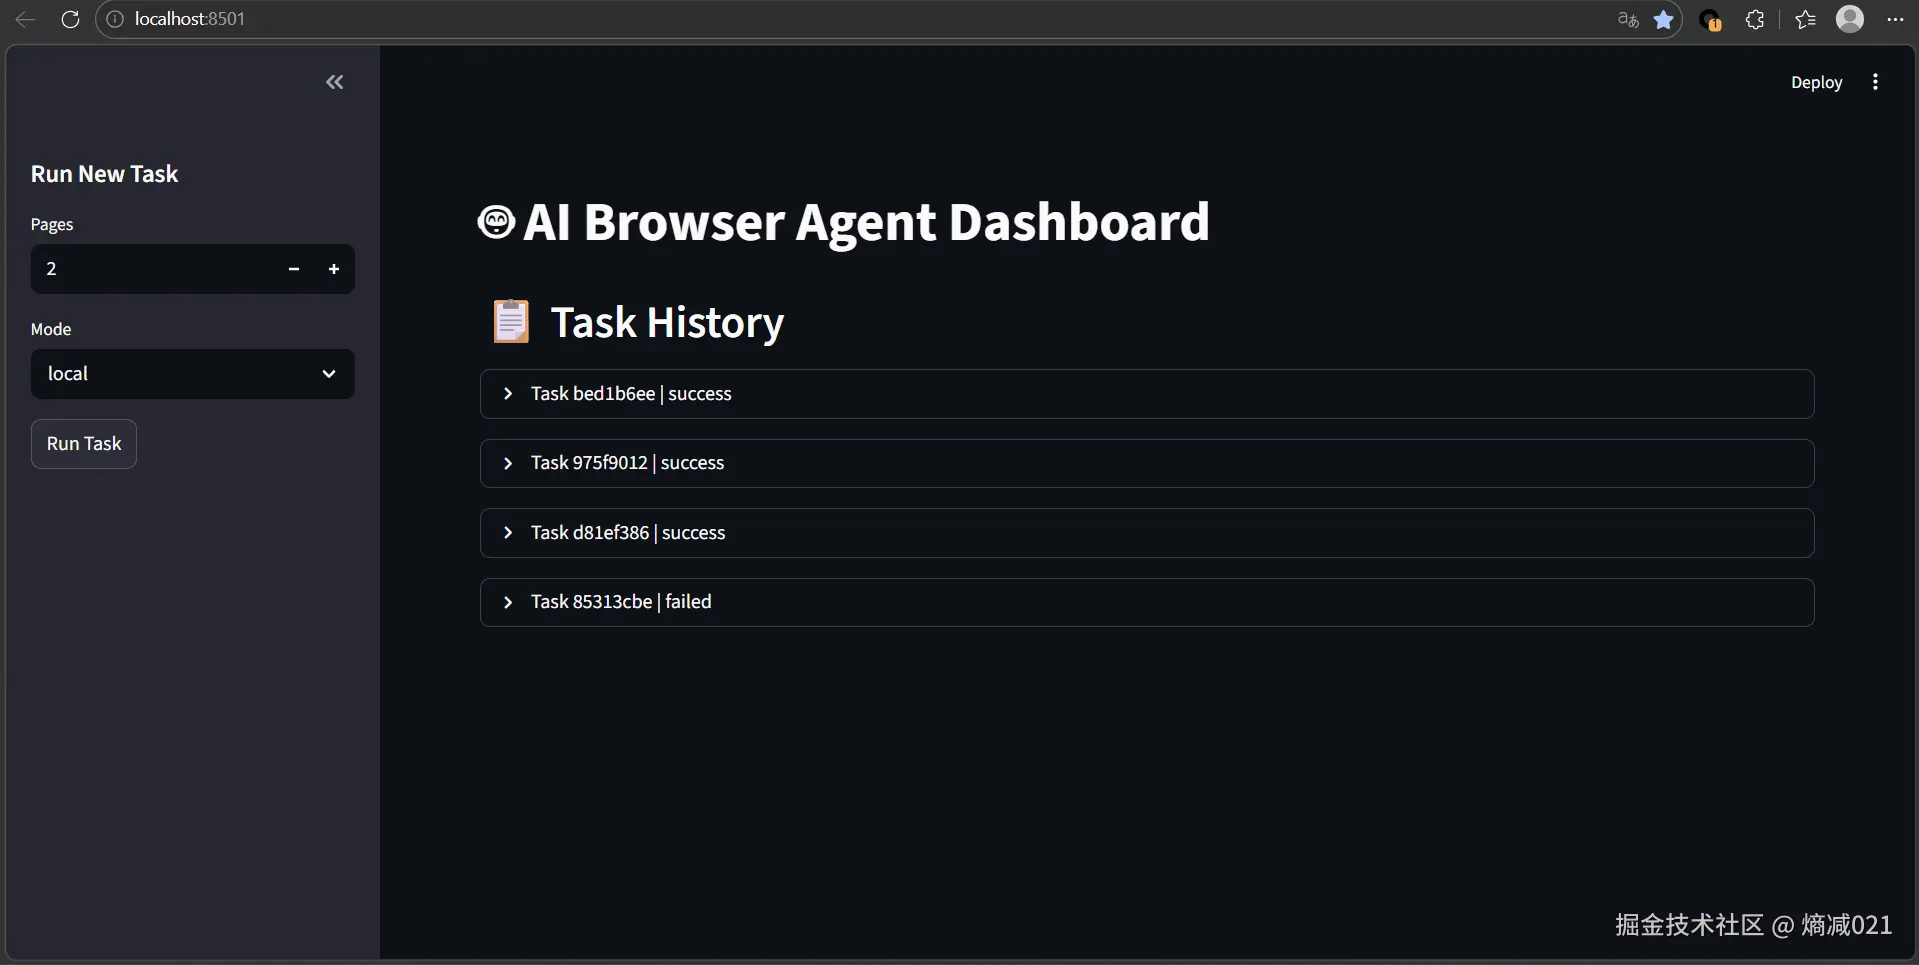Open the favorites list icon
Viewport: 1919px width, 965px height.
[x=1805, y=19]
